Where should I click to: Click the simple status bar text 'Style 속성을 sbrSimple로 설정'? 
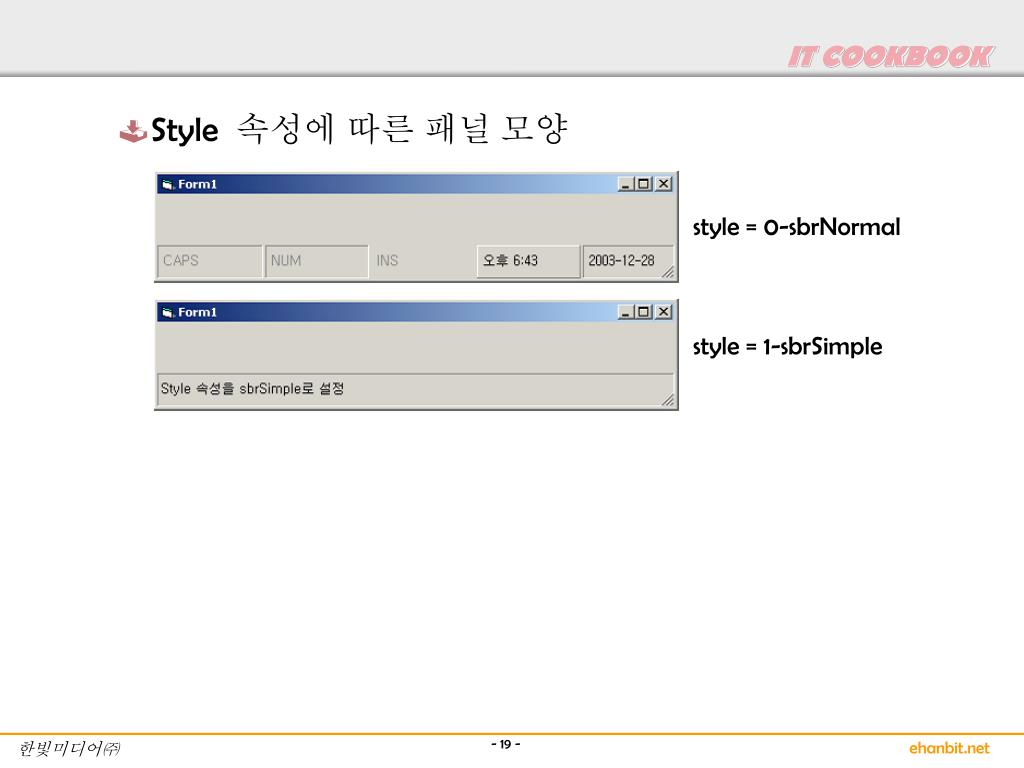point(252,389)
